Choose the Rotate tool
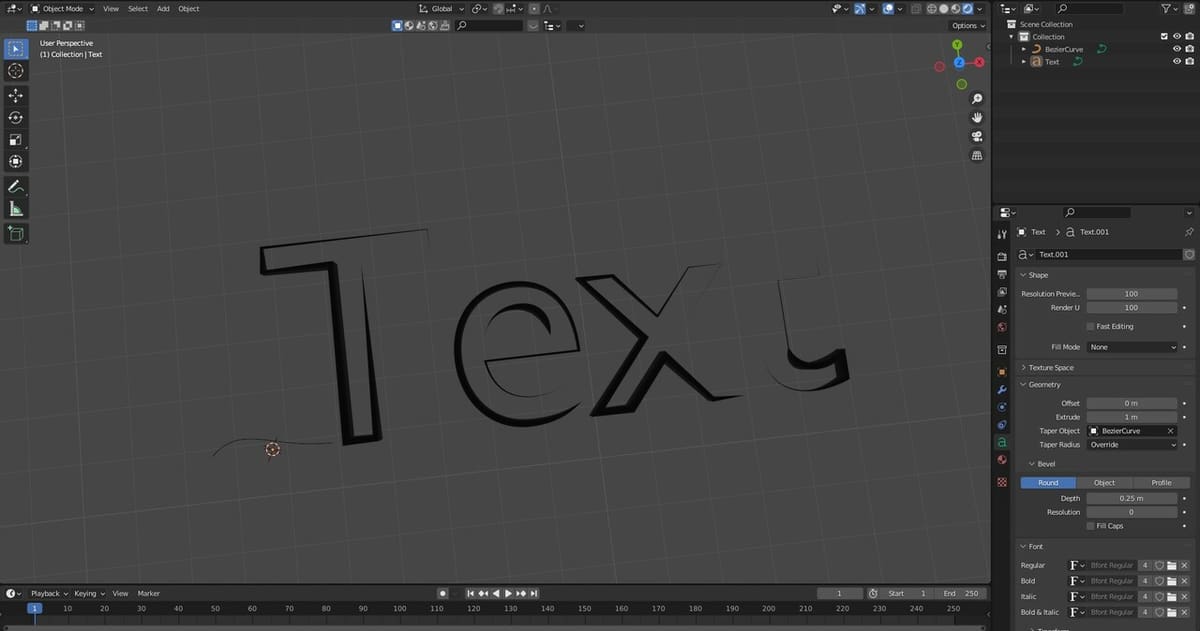This screenshot has width=1200, height=631. click(16, 117)
